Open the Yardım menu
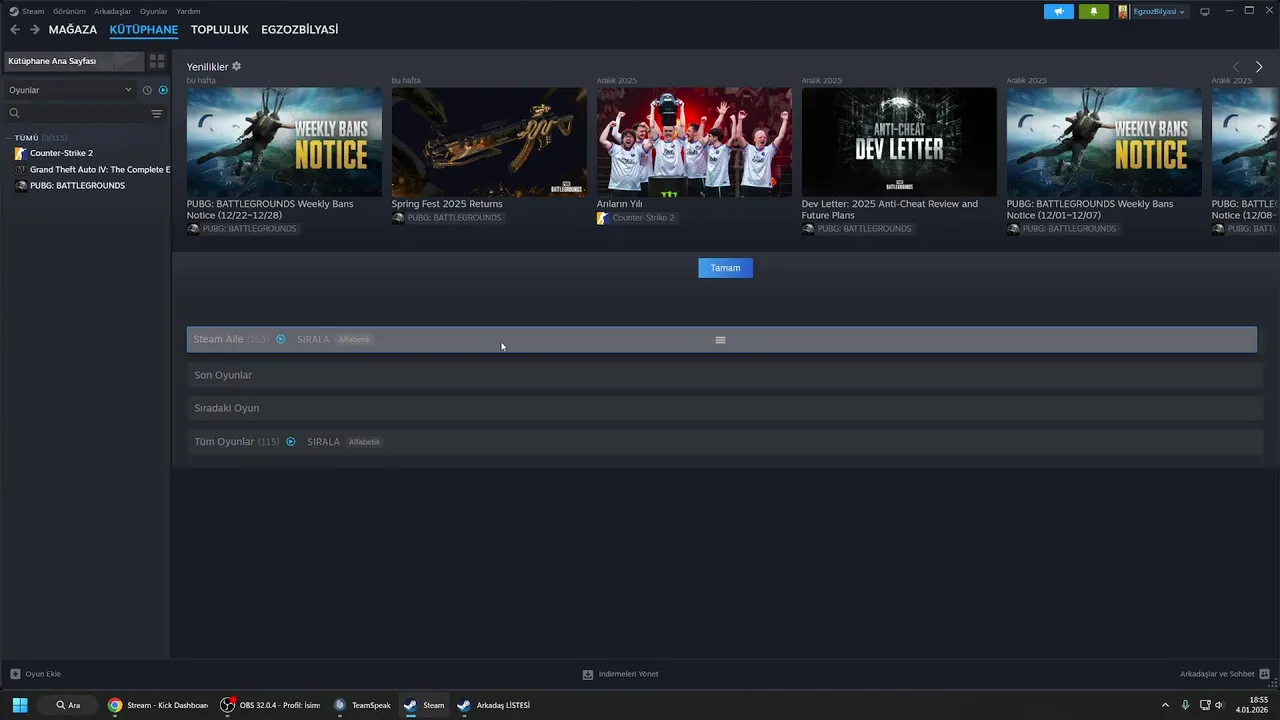1280x720 pixels. [x=188, y=11]
